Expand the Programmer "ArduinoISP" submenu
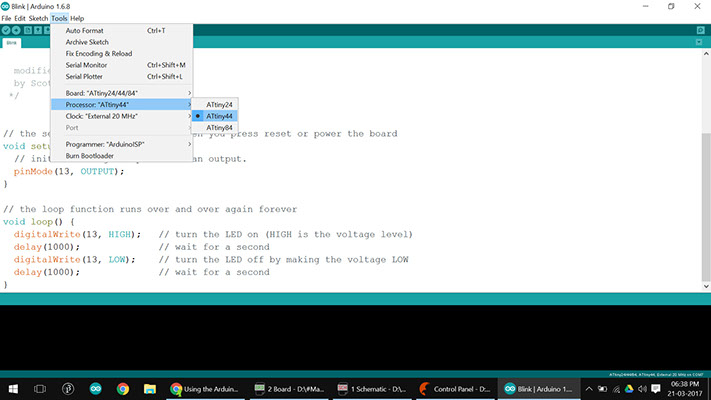This screenshot has height=400, width=711. 122,144
